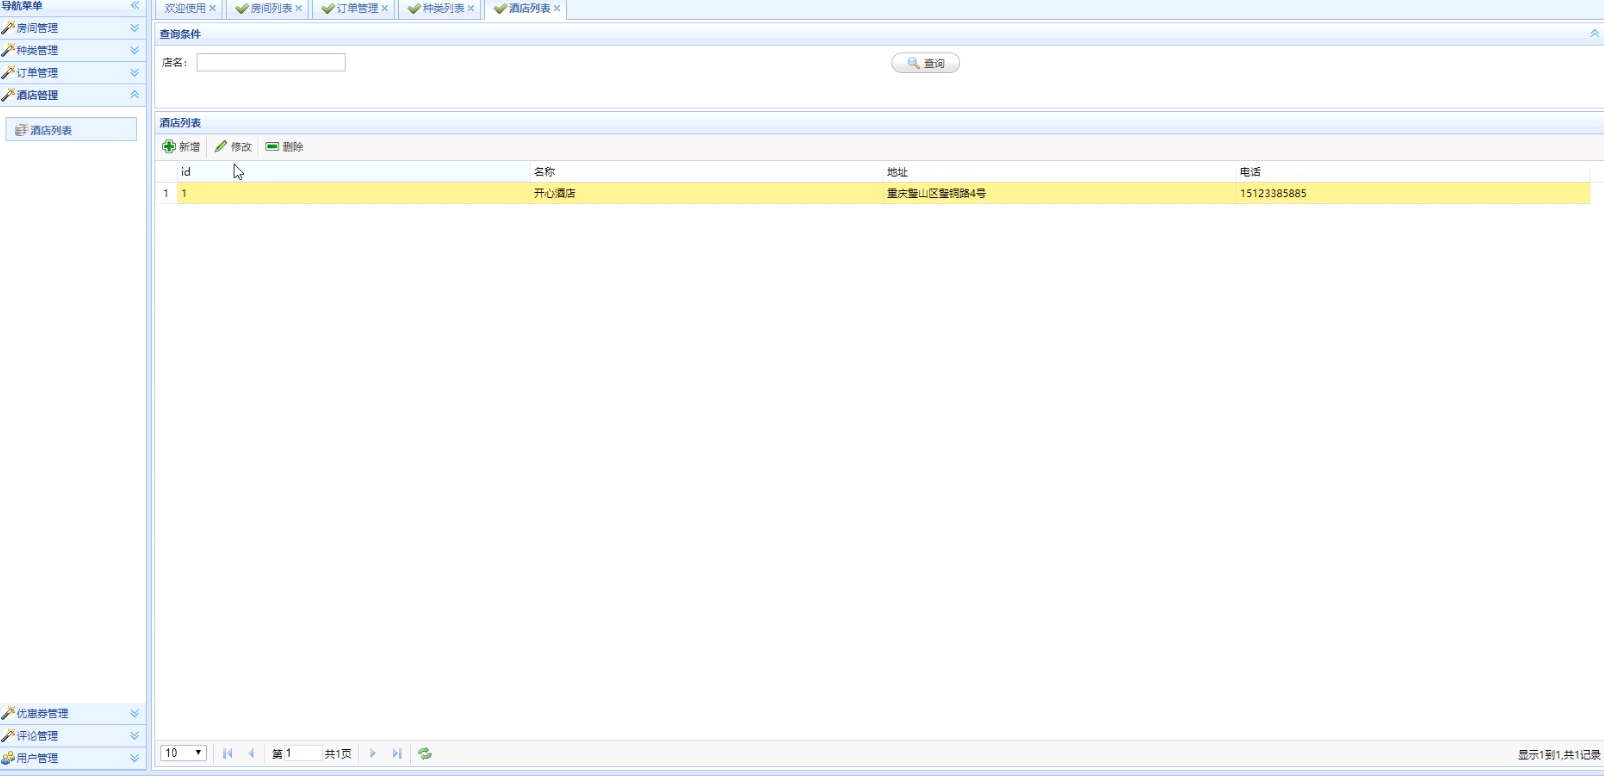
Task: Click the users icon beside 用户管理
Action: coord(8,758)
